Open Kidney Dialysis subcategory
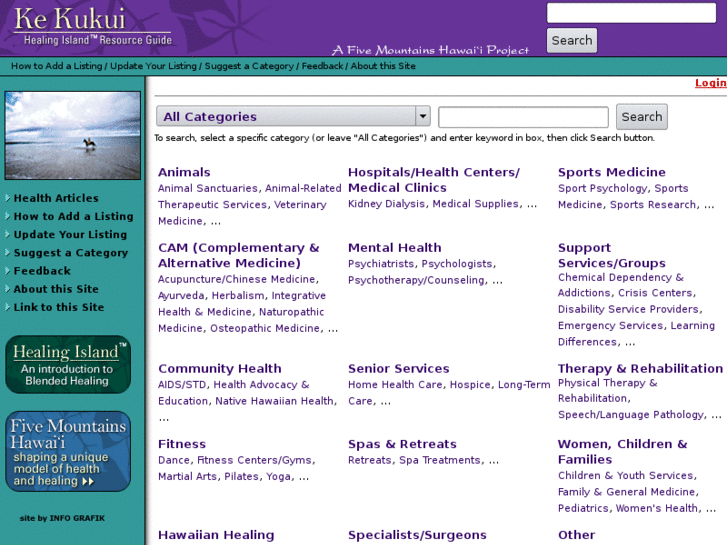 [x=386, y=204]
